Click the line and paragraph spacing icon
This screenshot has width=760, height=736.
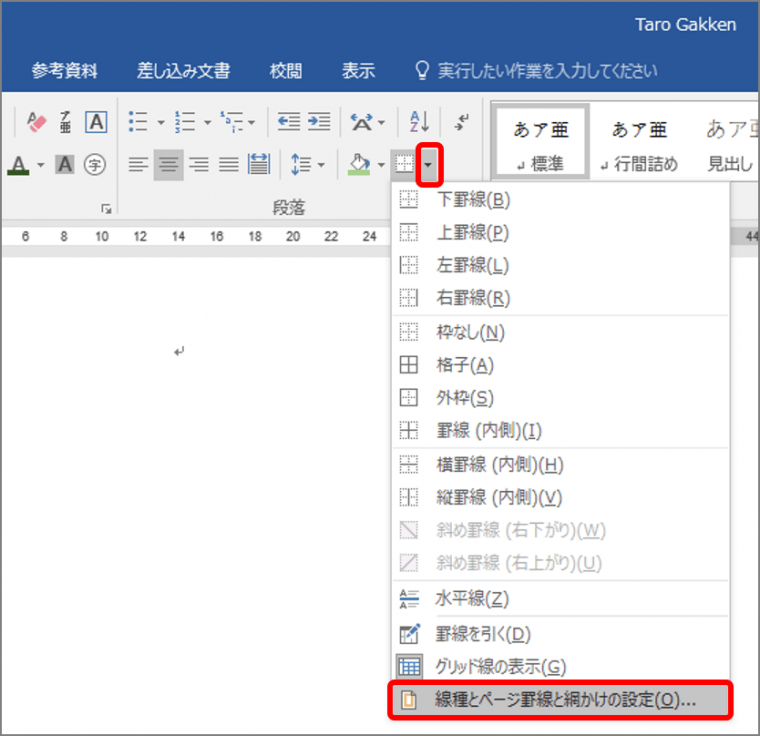coord(301,165)
